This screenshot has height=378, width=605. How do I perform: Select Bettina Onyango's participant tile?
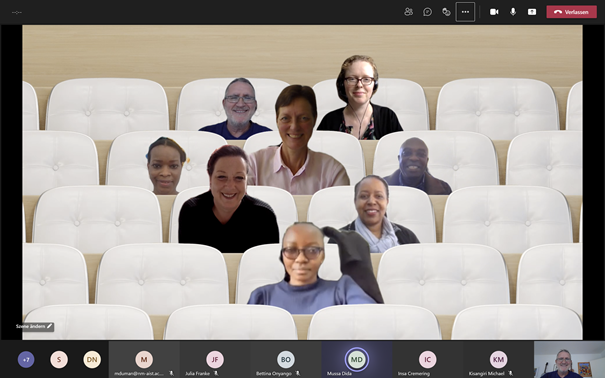(286, 359)
